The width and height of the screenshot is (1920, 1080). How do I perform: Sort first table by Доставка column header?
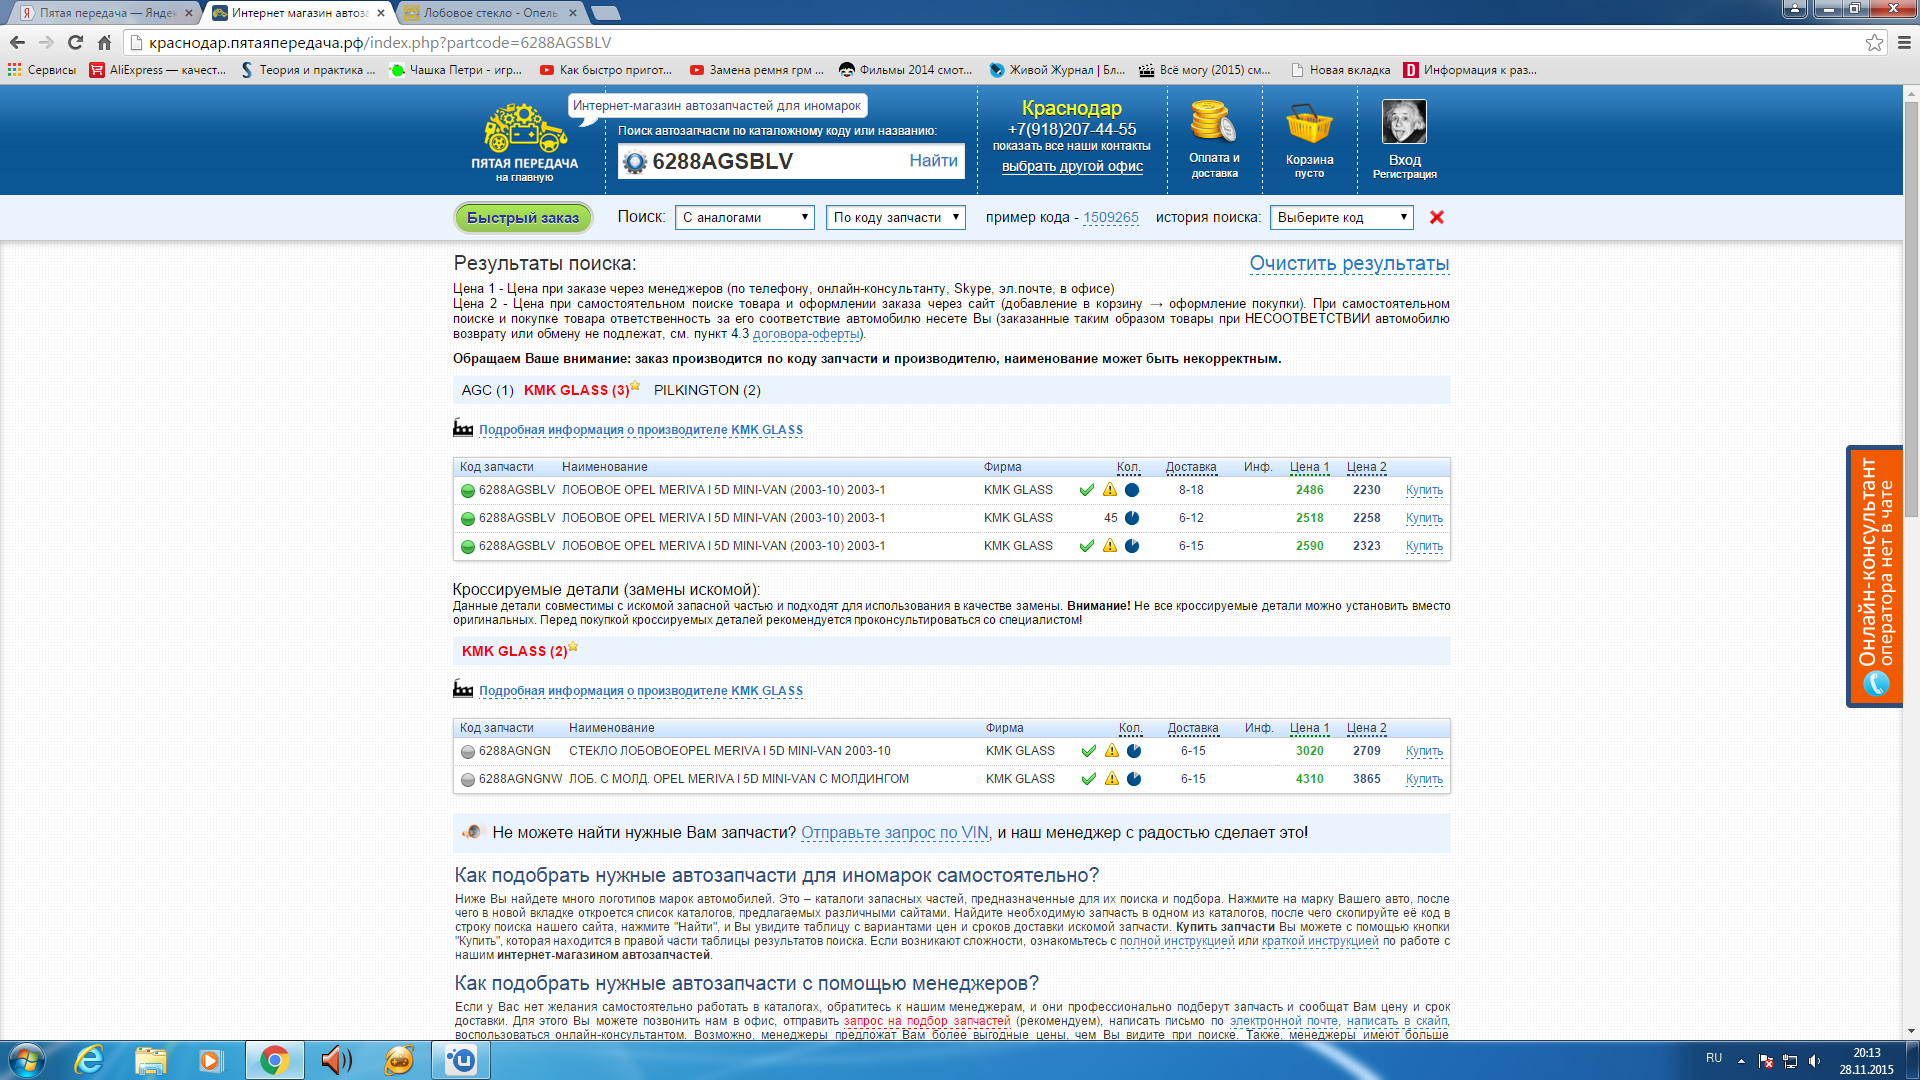[1191, 467]
